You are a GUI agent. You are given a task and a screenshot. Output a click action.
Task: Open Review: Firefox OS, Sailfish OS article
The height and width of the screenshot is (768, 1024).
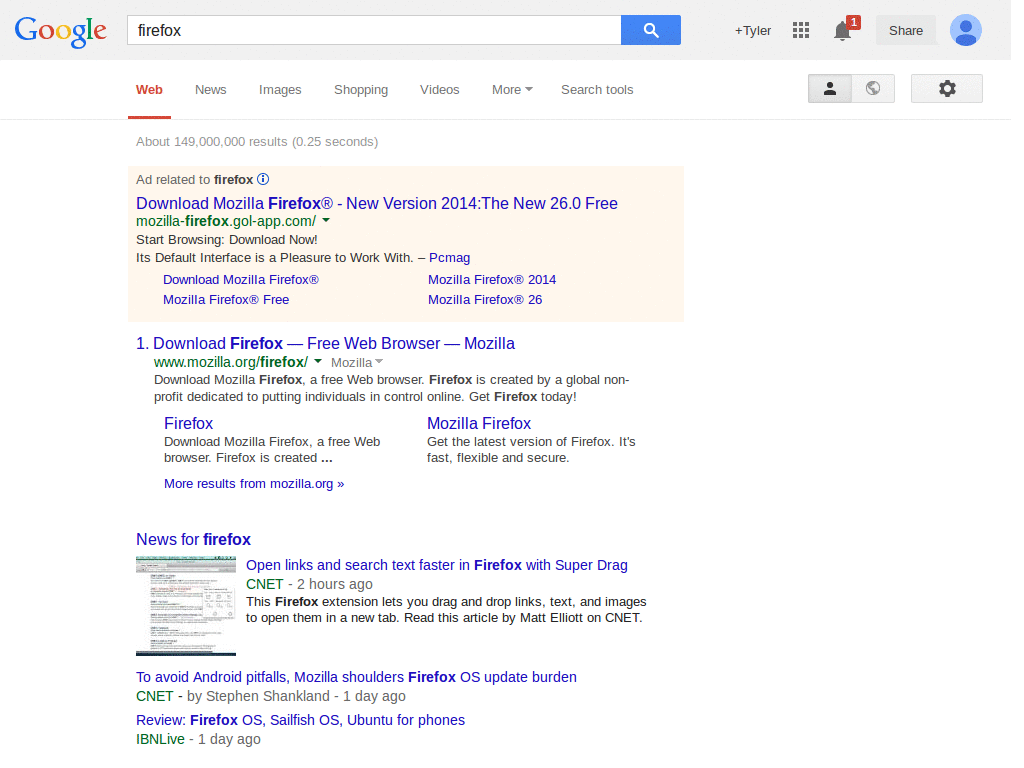pyautogui.click(x=300, y=720)
